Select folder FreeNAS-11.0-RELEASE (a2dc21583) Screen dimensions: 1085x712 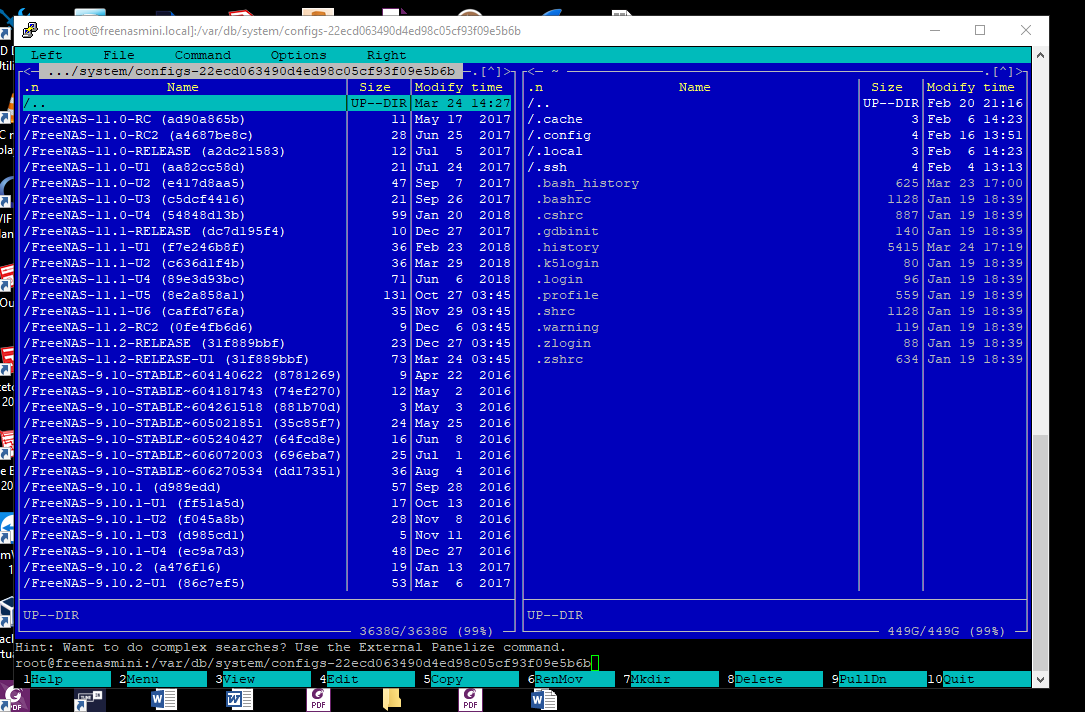[267, 151]
